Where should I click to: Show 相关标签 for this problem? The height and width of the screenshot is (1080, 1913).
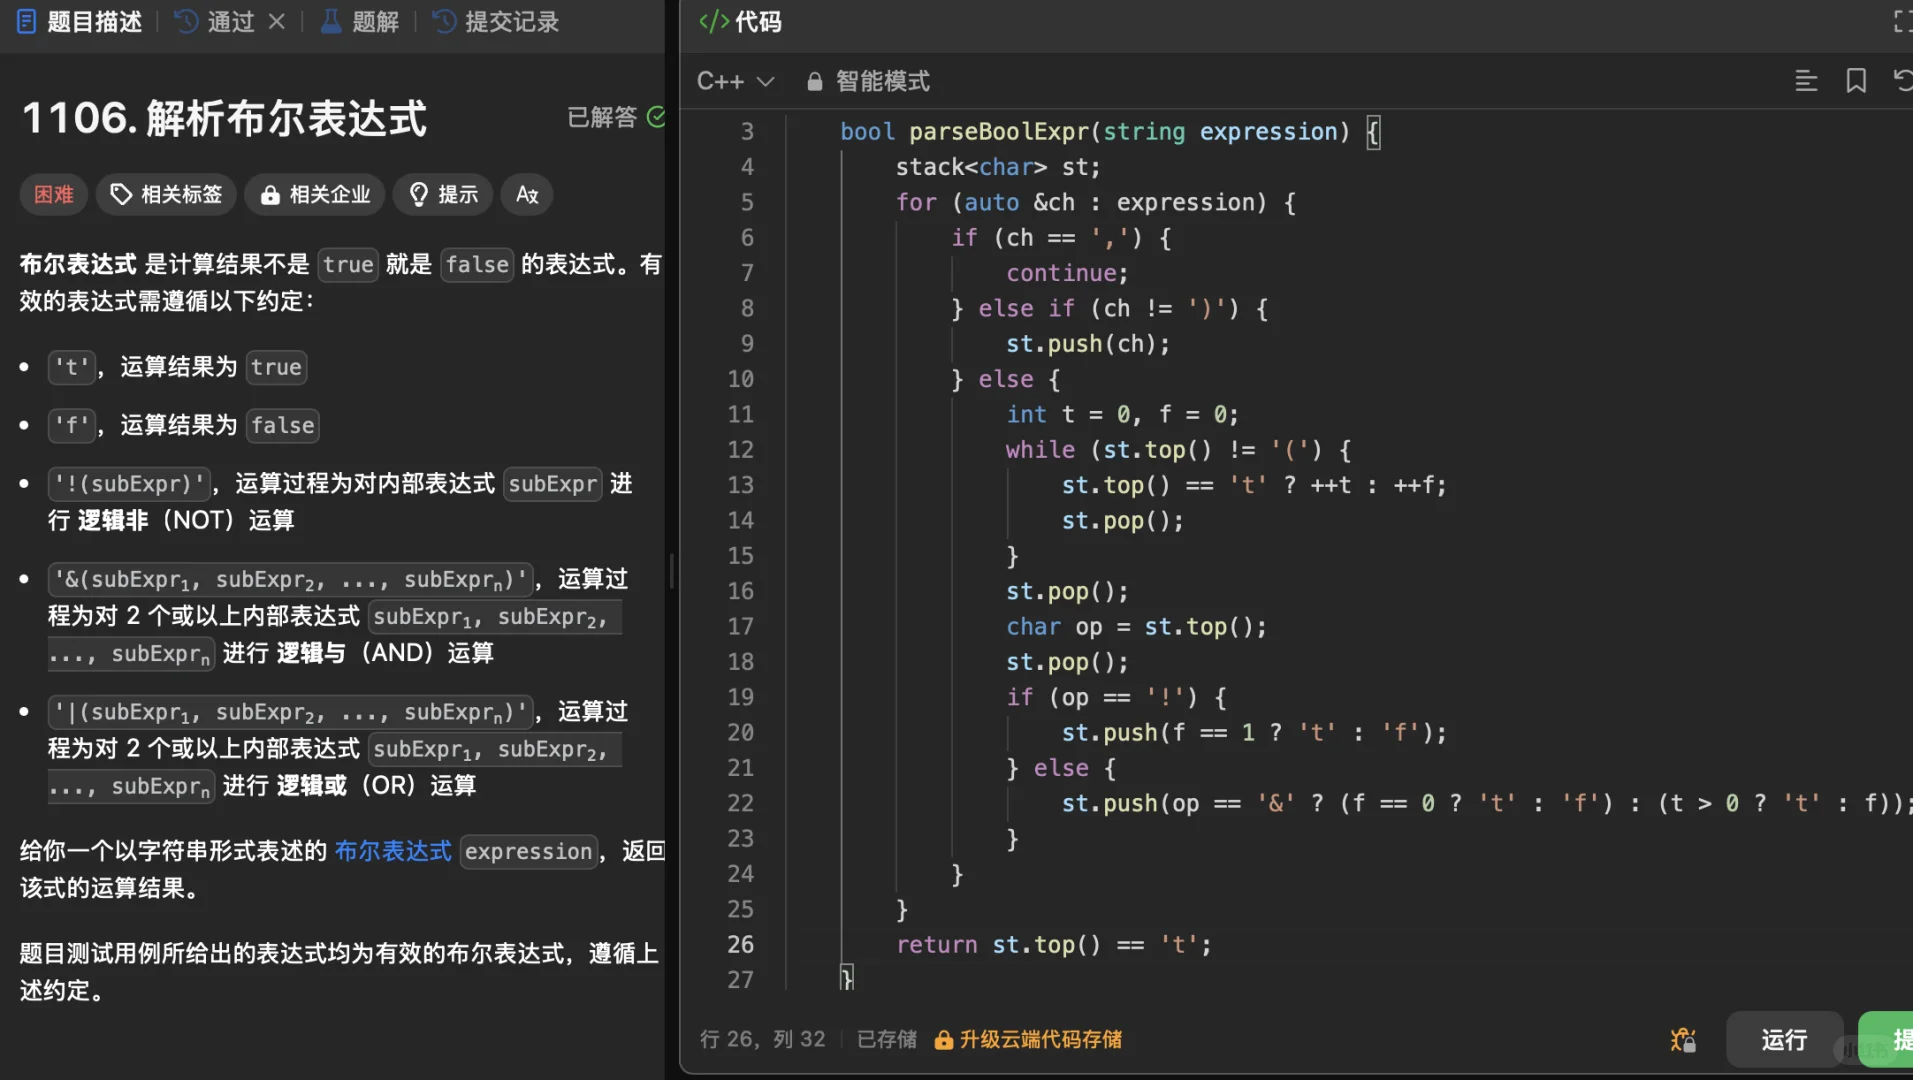pos(166,194)
